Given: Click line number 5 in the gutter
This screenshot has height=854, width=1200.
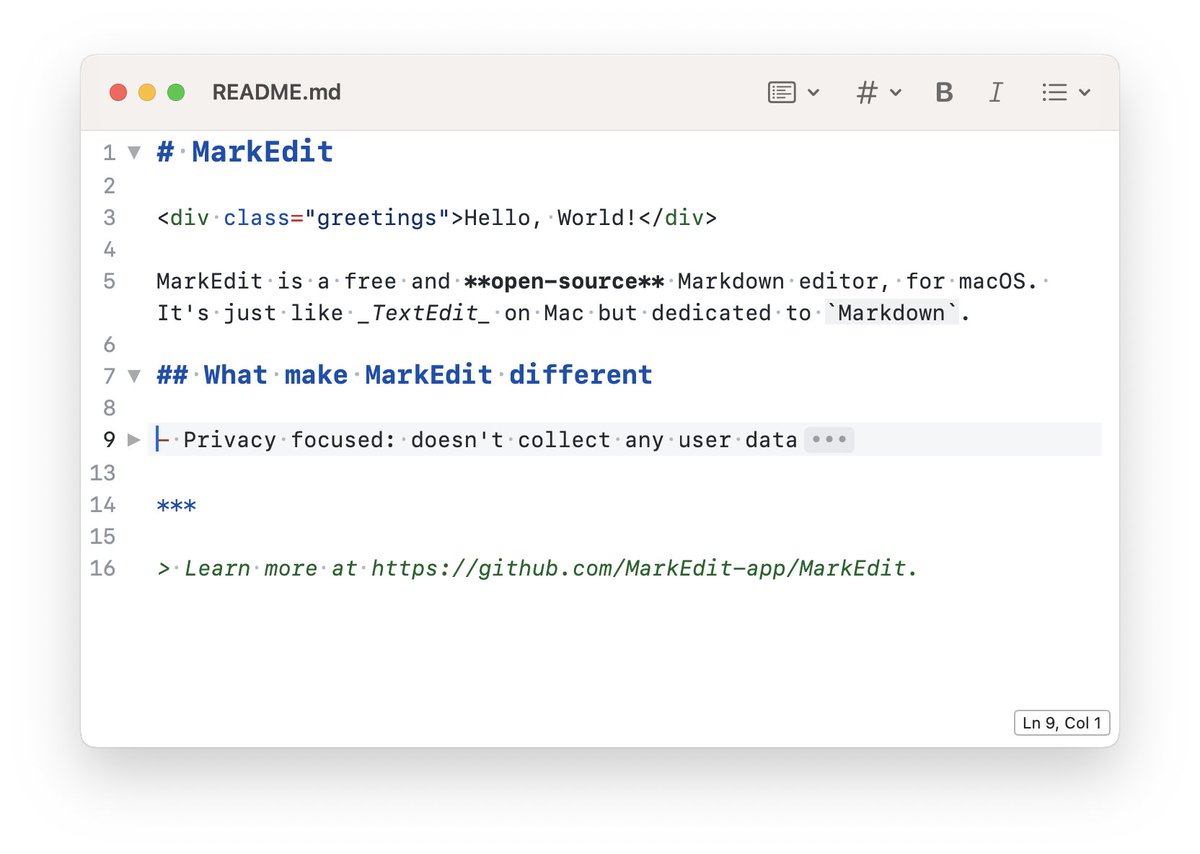Looking at the screenshot, I should coord(109,281).
